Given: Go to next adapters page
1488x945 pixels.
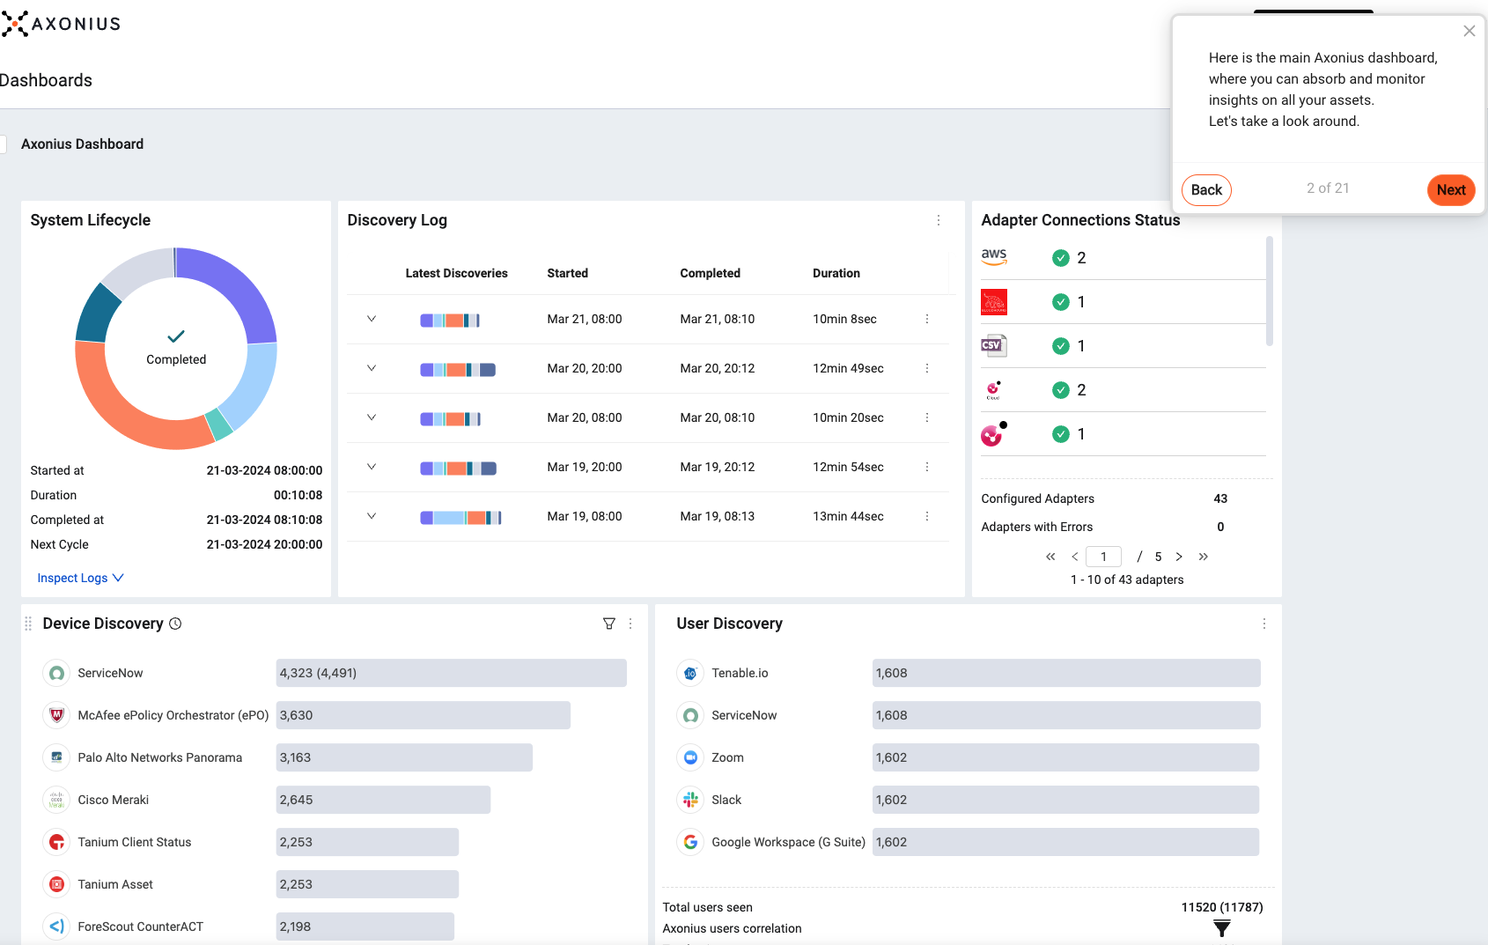Looking at the screenshot, I should point(1179,557).
